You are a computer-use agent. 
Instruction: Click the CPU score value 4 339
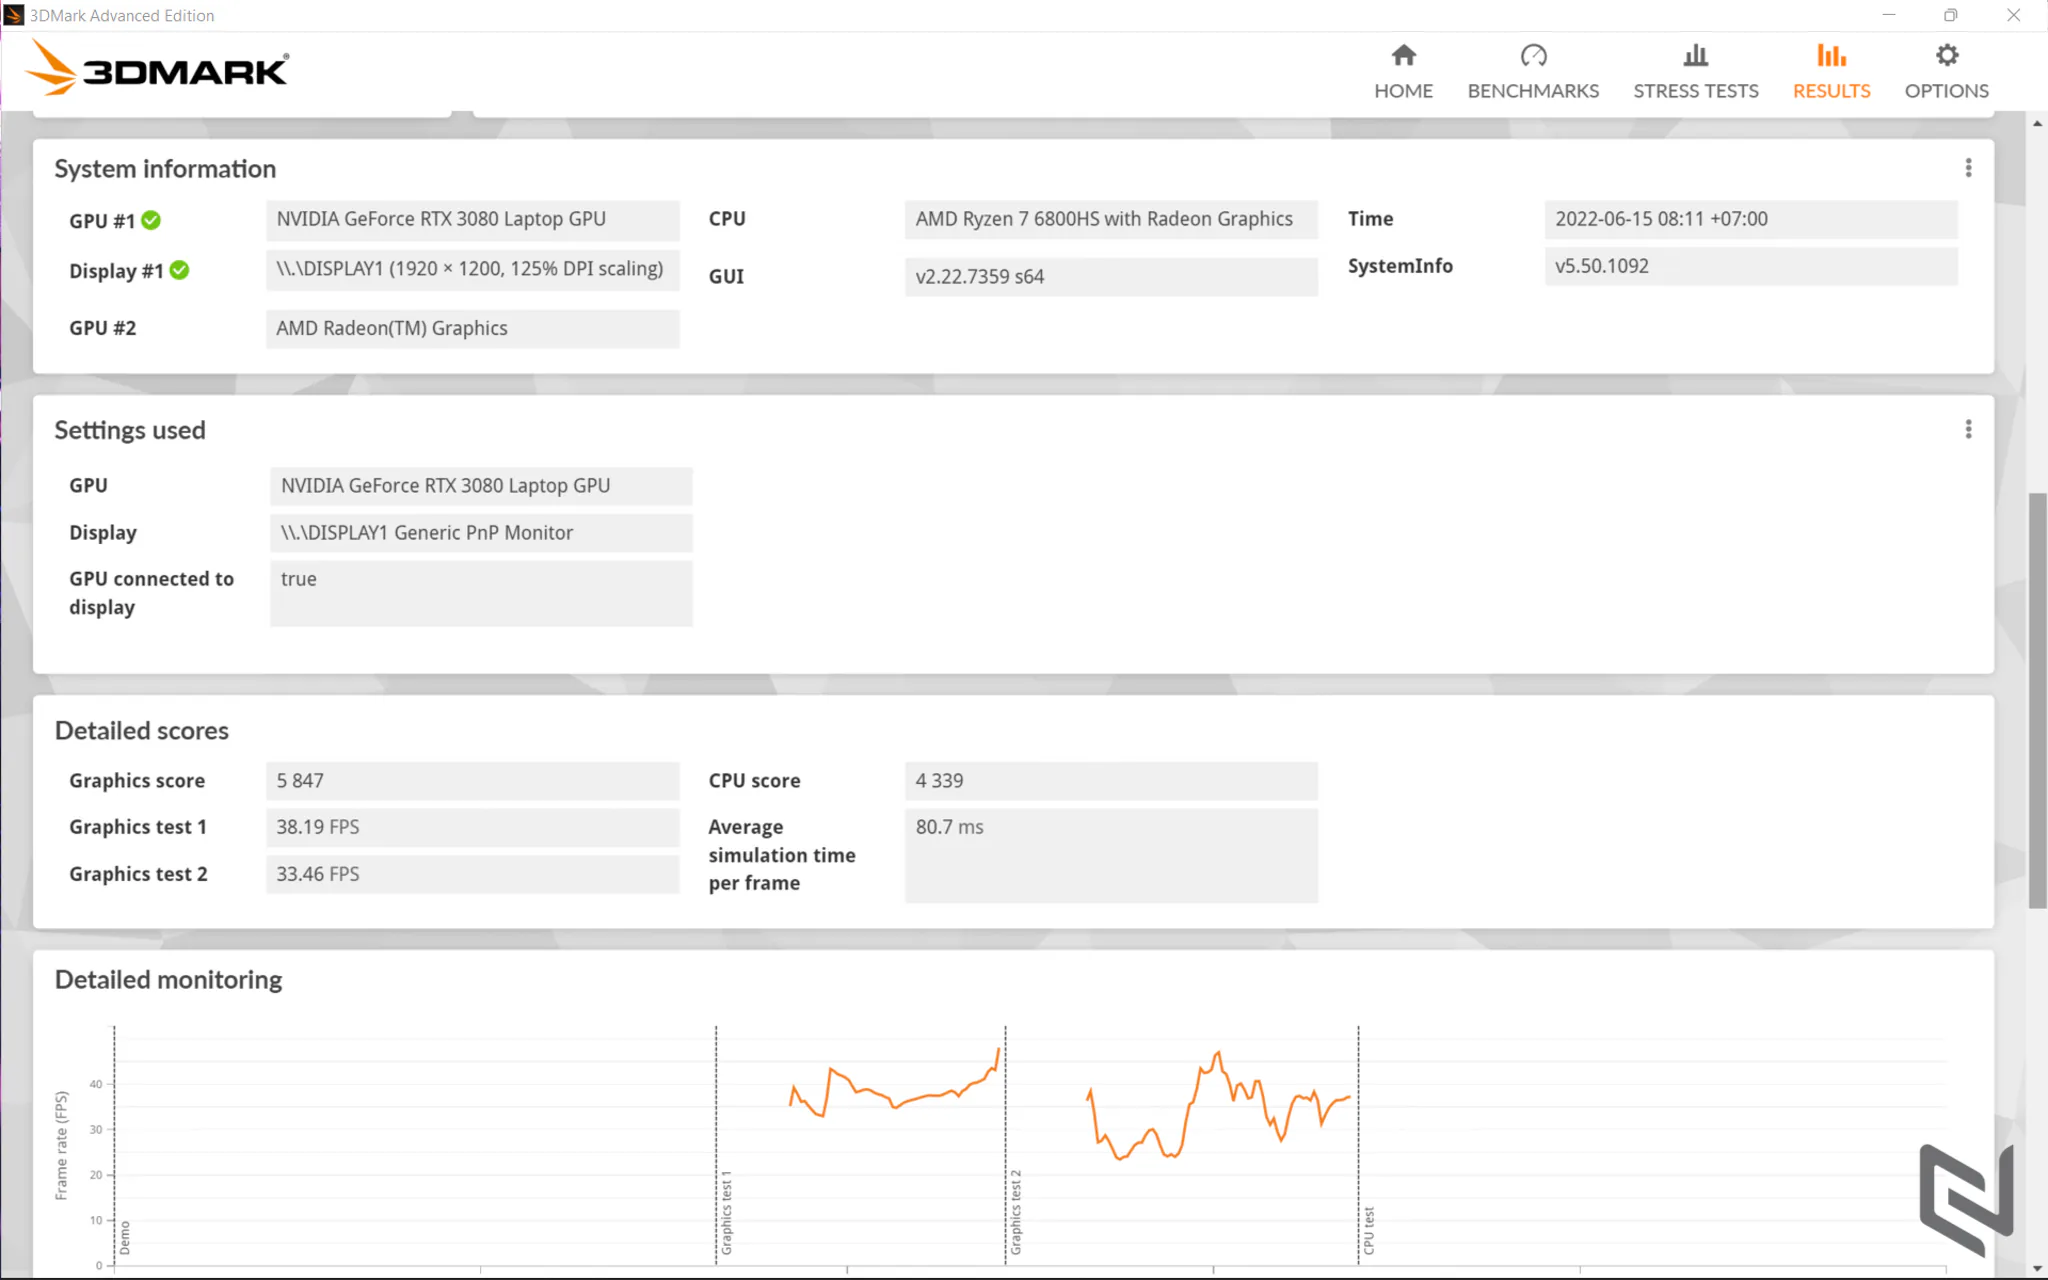tap(1111, 781)
